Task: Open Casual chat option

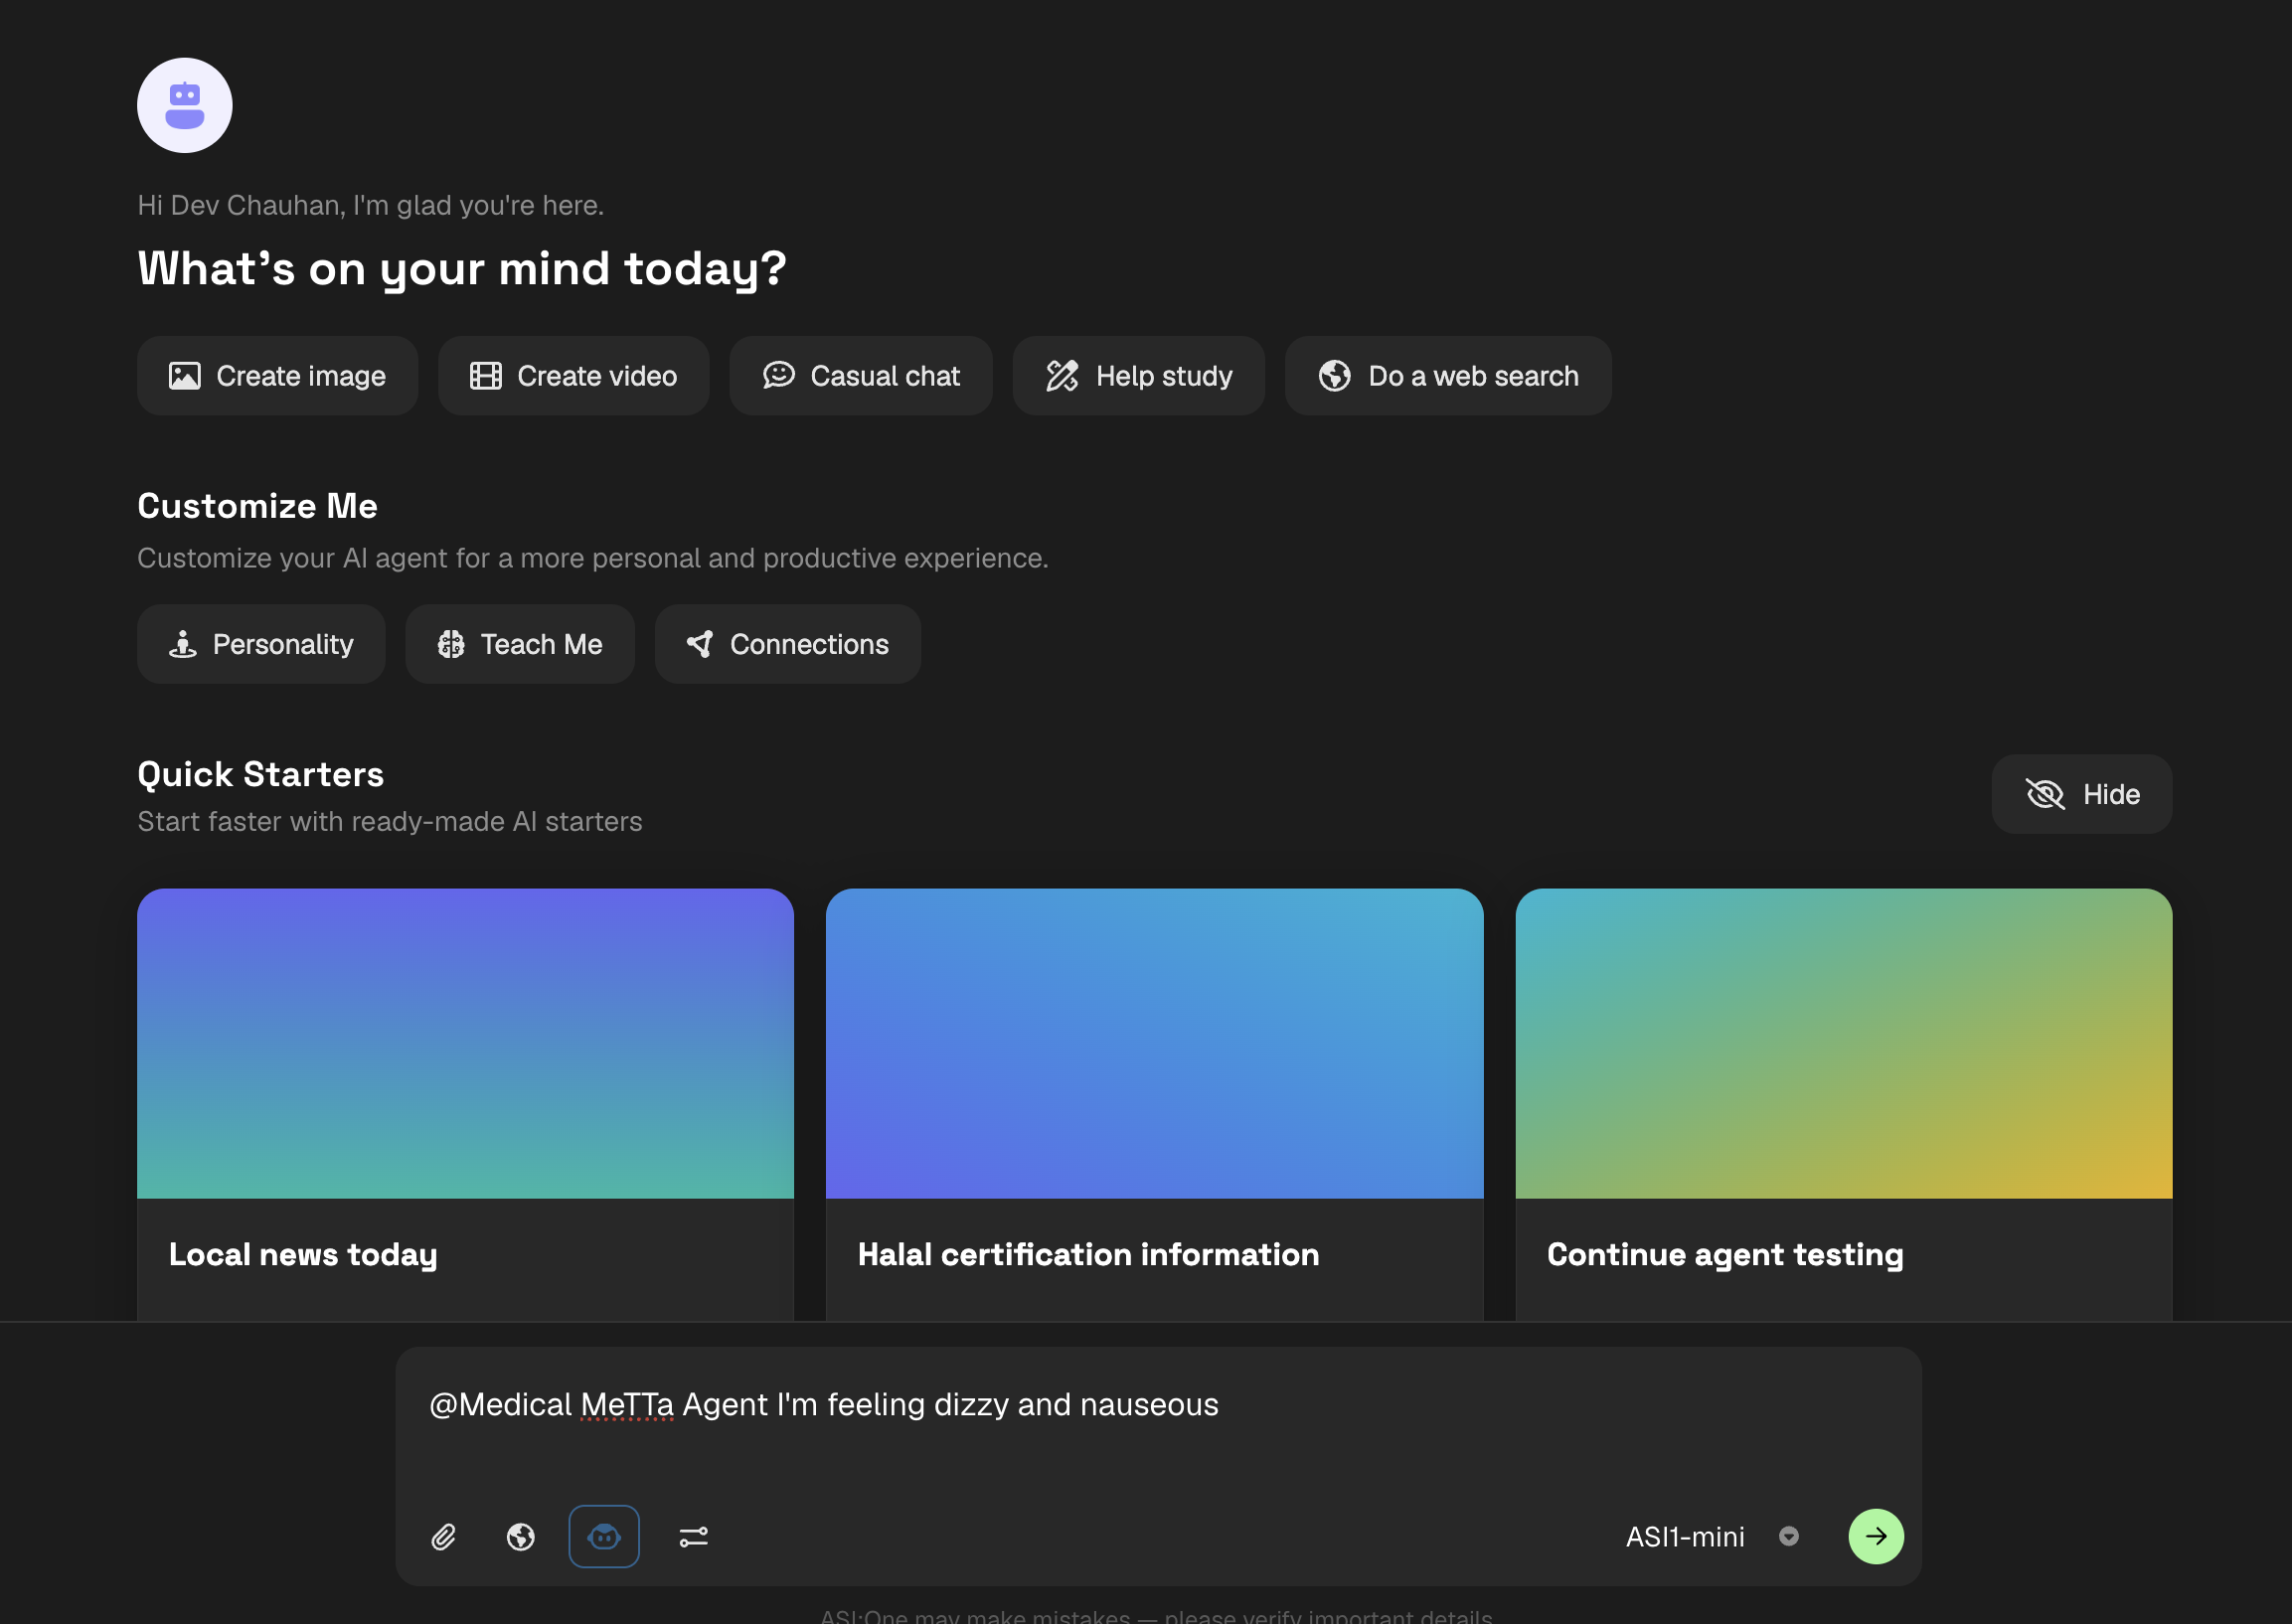Action: tap(860, 376)
